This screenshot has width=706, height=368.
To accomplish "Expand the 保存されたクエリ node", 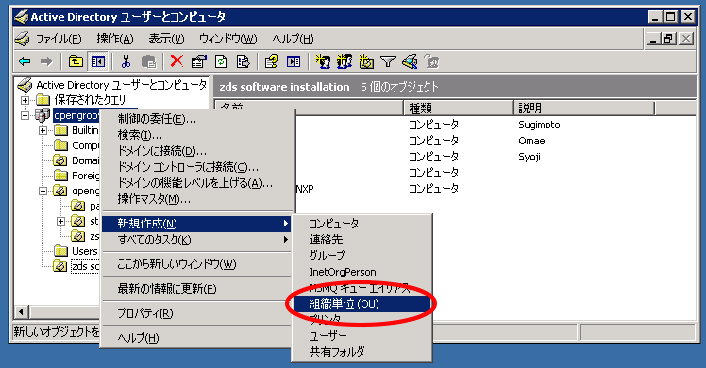I will tap(25, 100).
